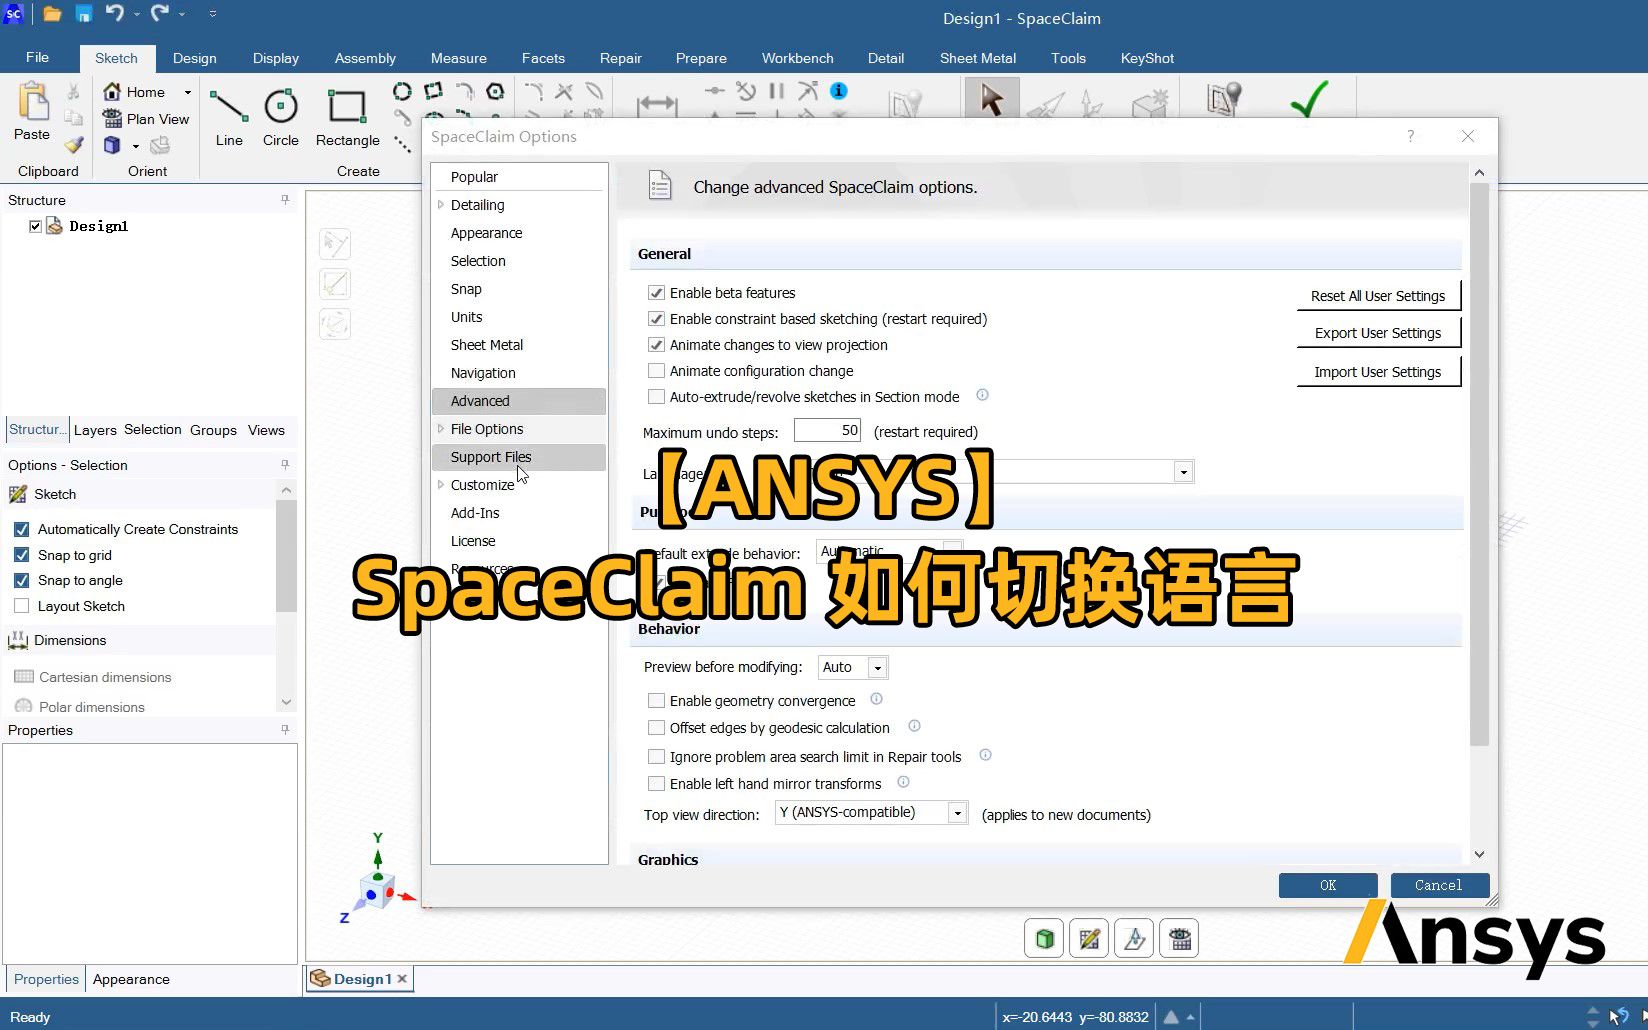The image size is (1648, 1030).
Task: Click Reset All User Settings button
Action: coord(1378,296)
